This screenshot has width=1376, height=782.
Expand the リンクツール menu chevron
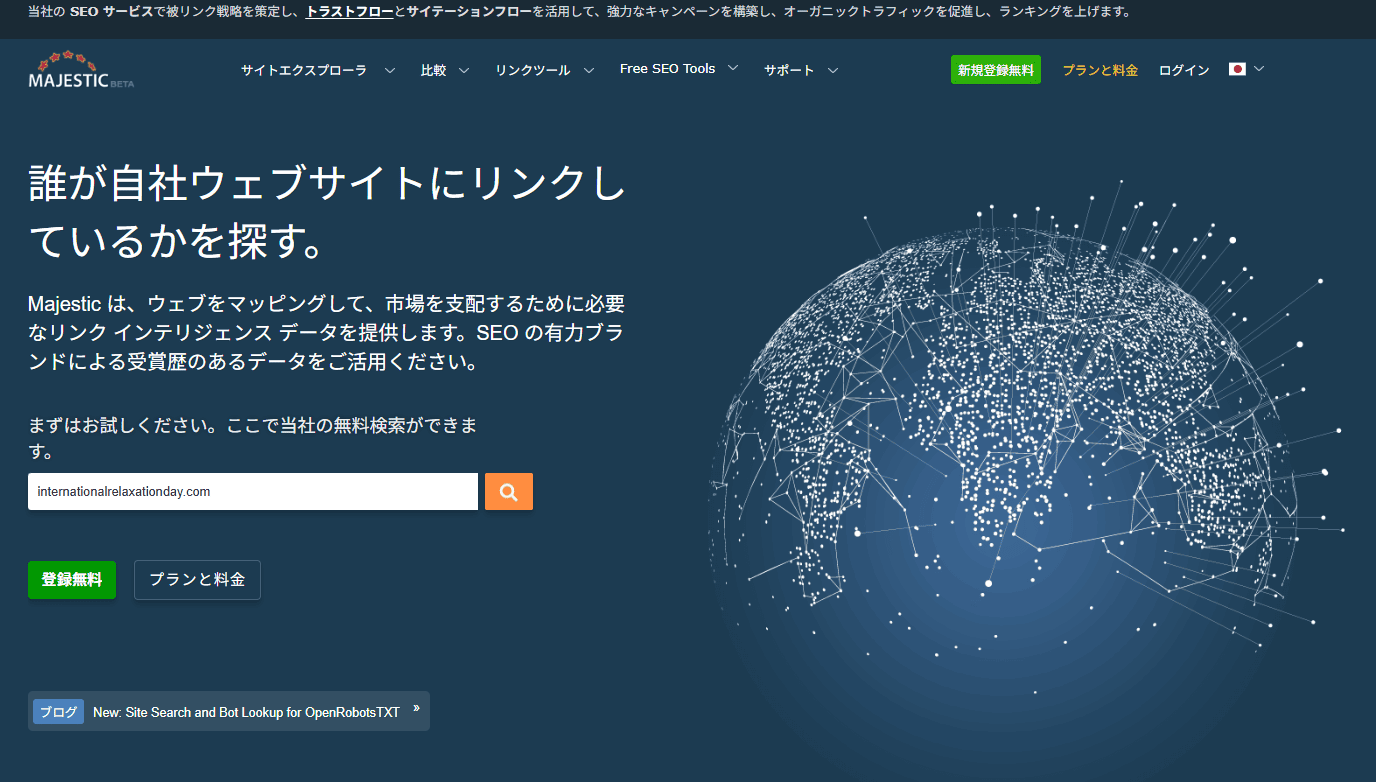pyautogui.click(x=589, y=70)
